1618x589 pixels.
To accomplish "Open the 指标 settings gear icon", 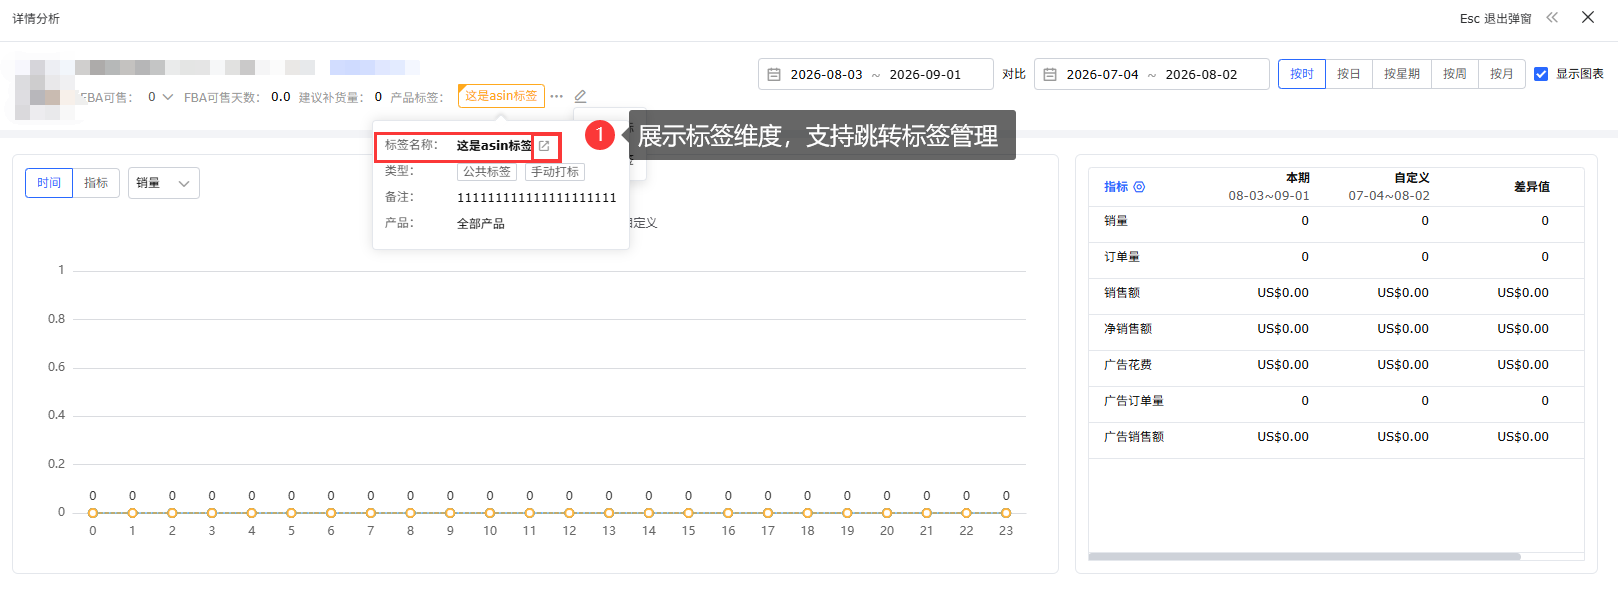I will tap(1139, 187).
